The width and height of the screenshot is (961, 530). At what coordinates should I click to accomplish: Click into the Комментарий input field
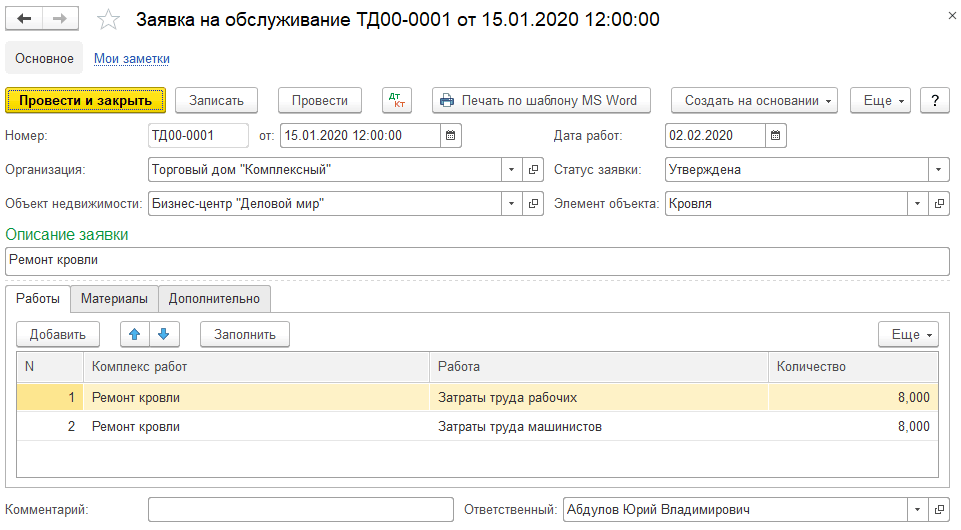tap(300, 510)
